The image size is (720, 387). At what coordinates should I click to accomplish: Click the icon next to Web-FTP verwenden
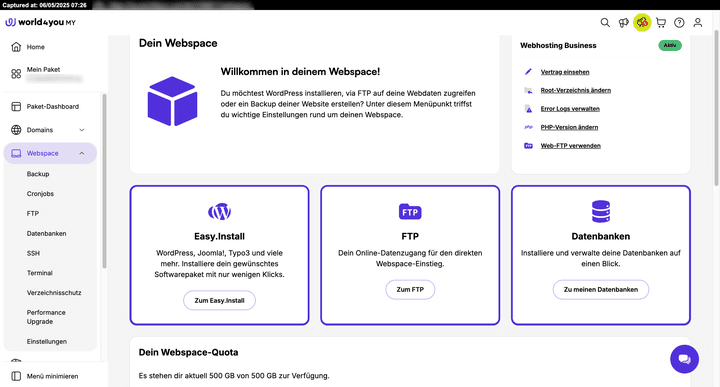point(528,146)
